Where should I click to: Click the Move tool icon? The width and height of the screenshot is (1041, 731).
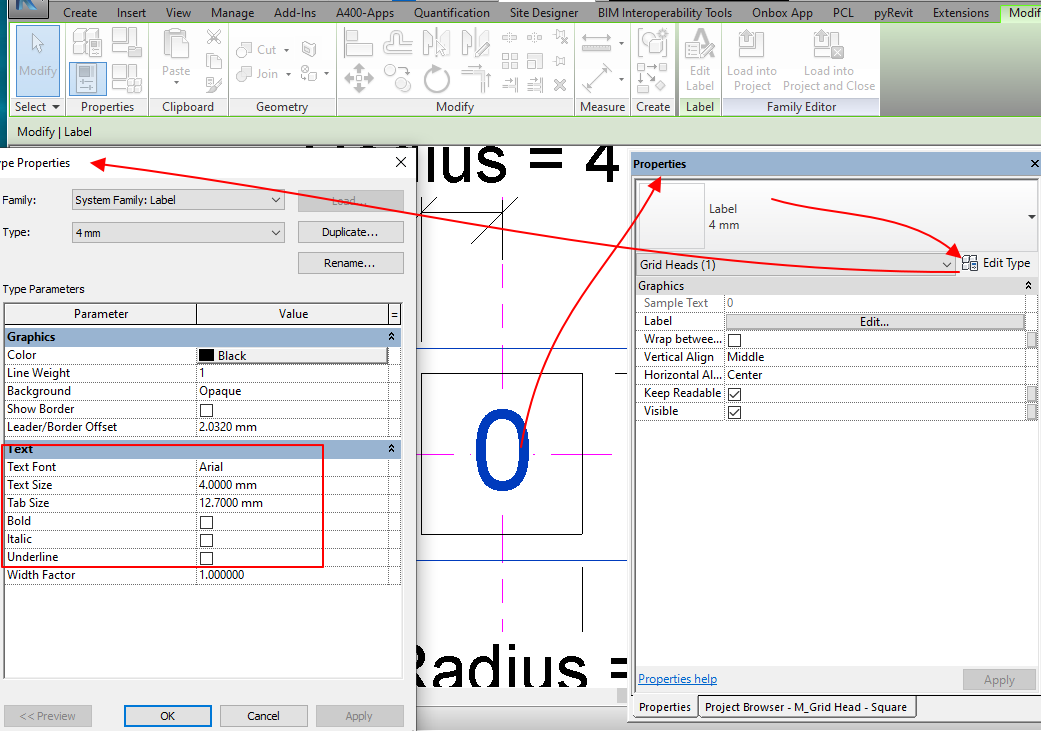pyautogui.click(x=359, y=78)
